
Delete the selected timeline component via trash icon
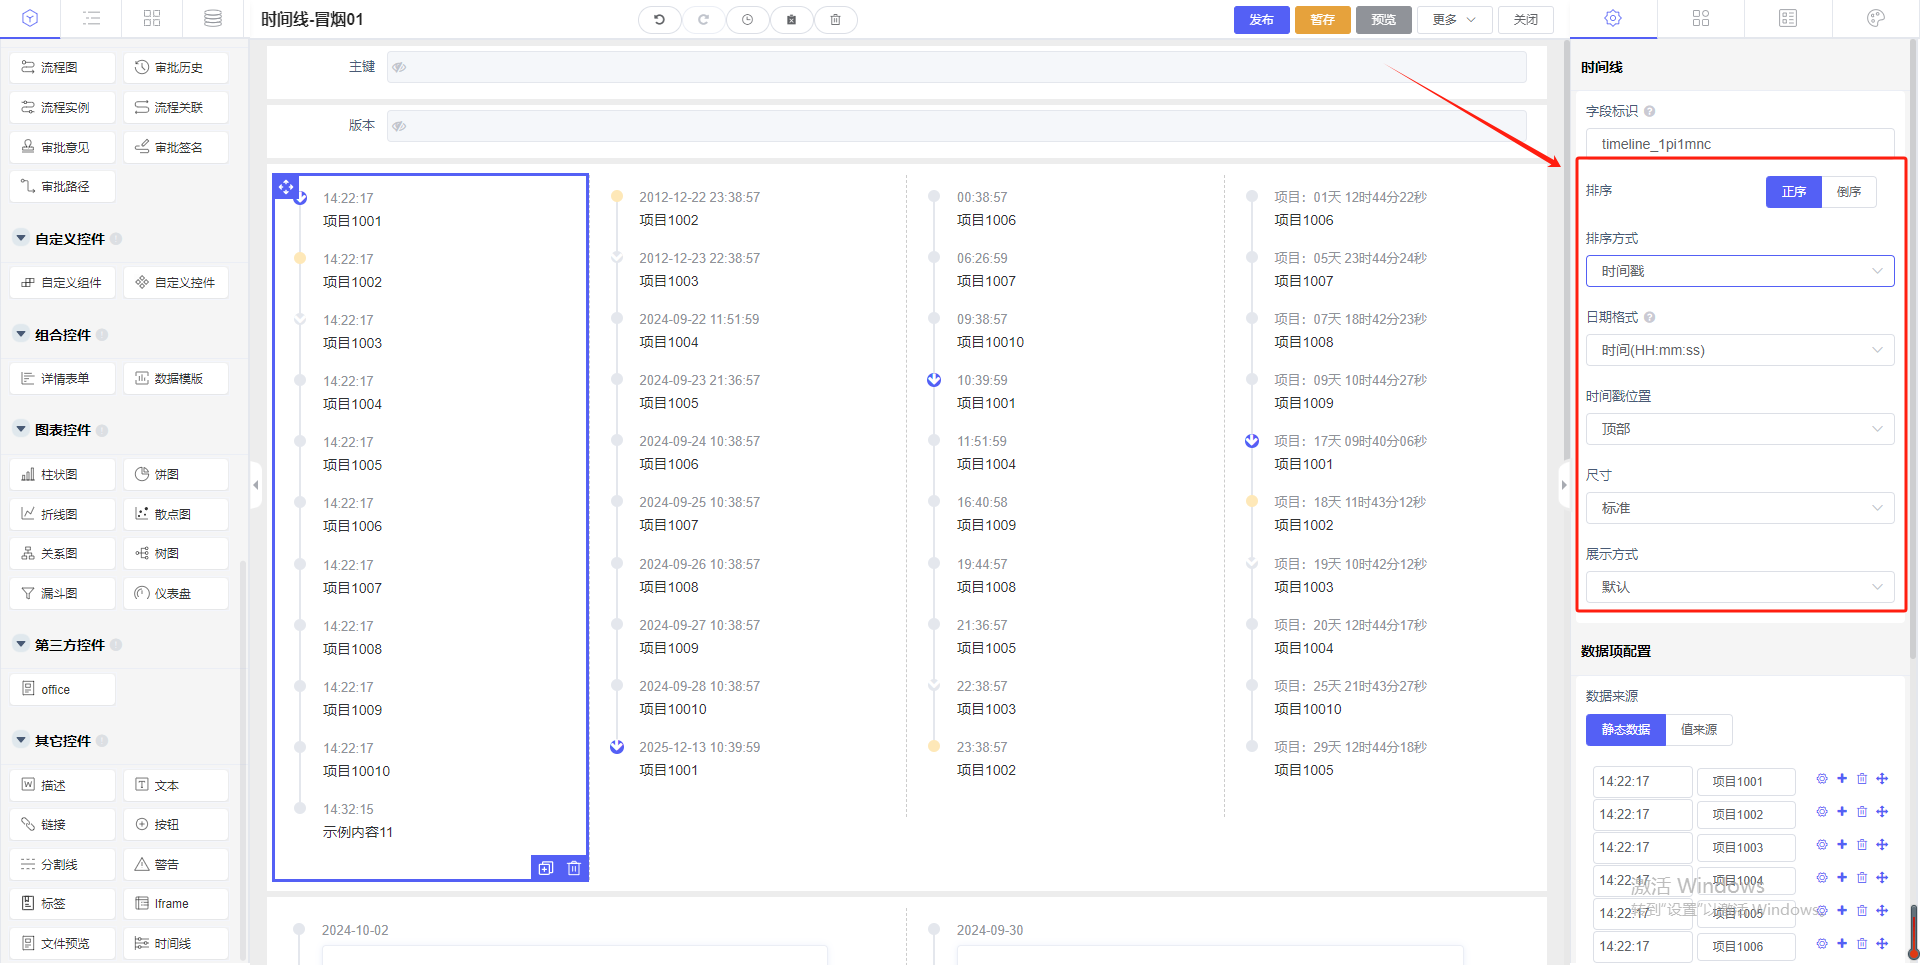tap(574, 868)
